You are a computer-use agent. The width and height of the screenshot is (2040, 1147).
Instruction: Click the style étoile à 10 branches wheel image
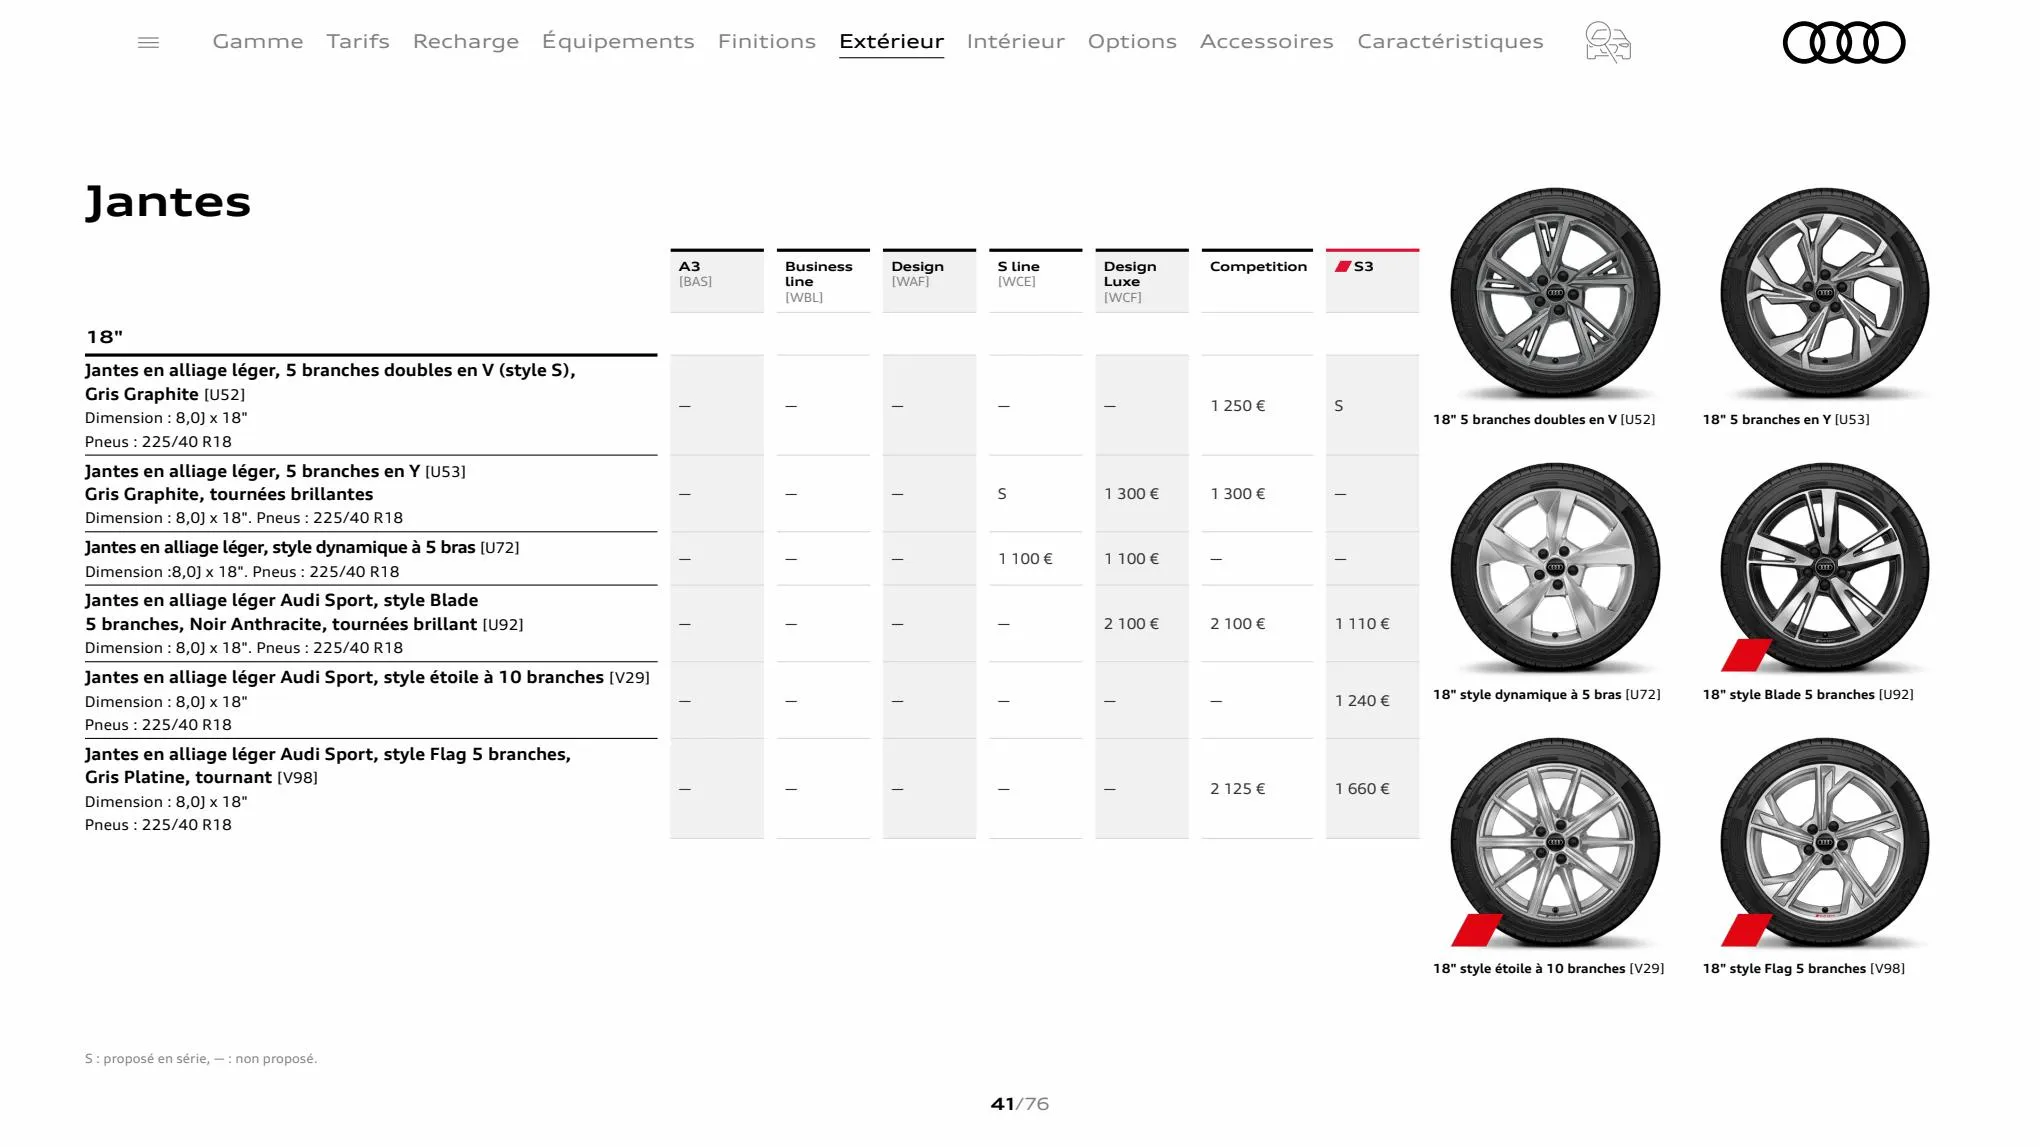pos(1555,843)
